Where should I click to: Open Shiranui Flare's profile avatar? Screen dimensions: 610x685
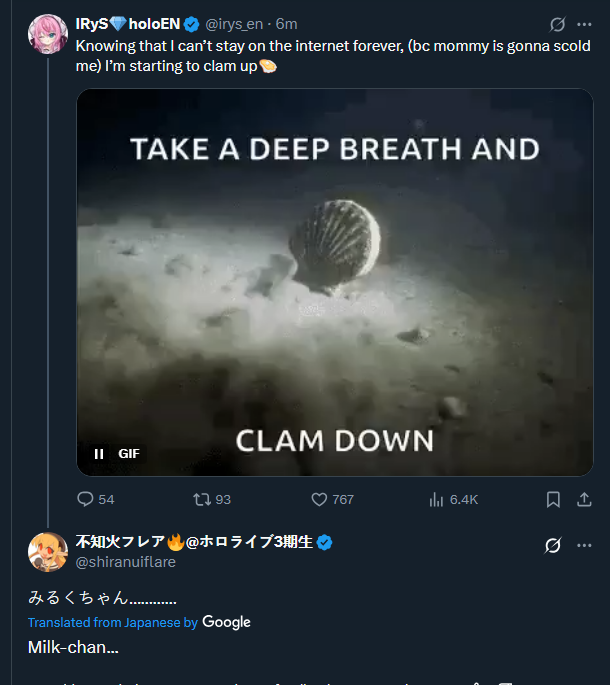pos(47,552)
